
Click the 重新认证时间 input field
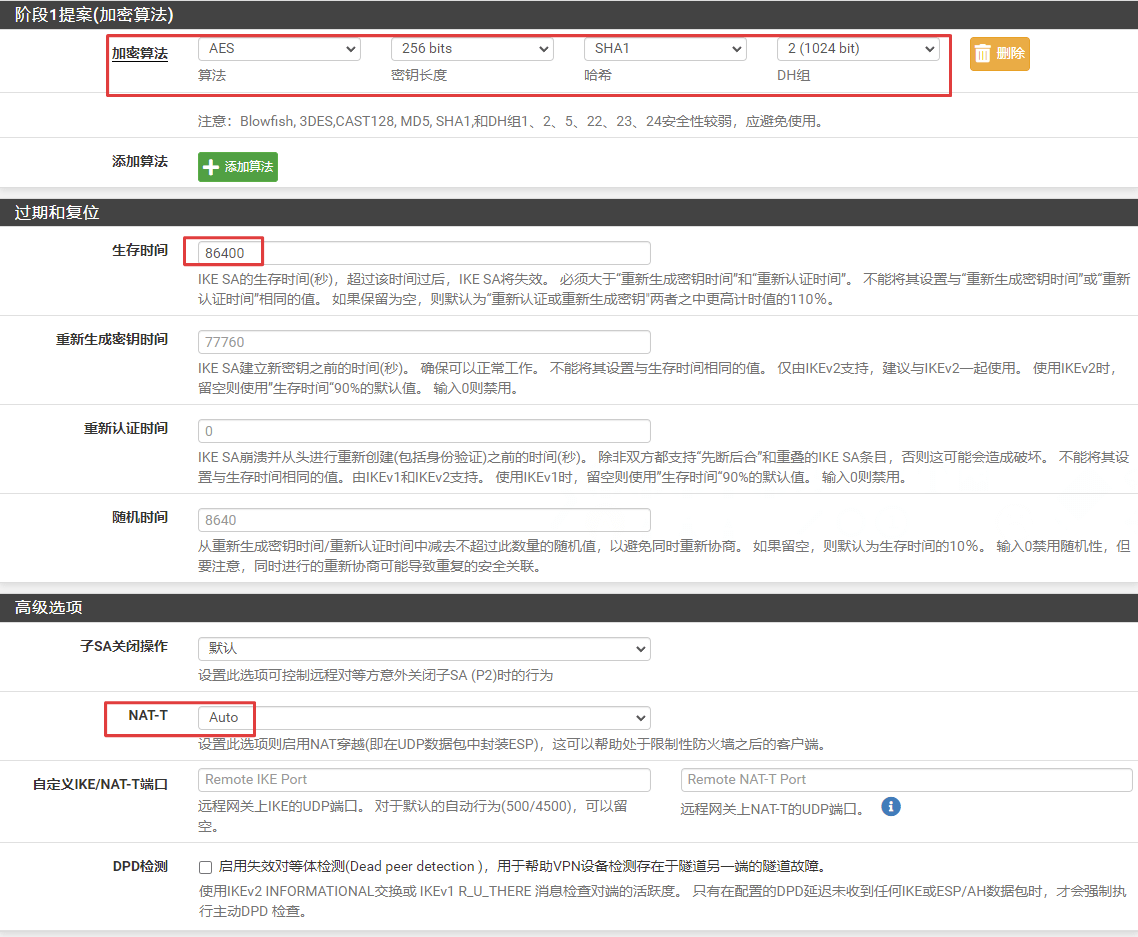424,431
